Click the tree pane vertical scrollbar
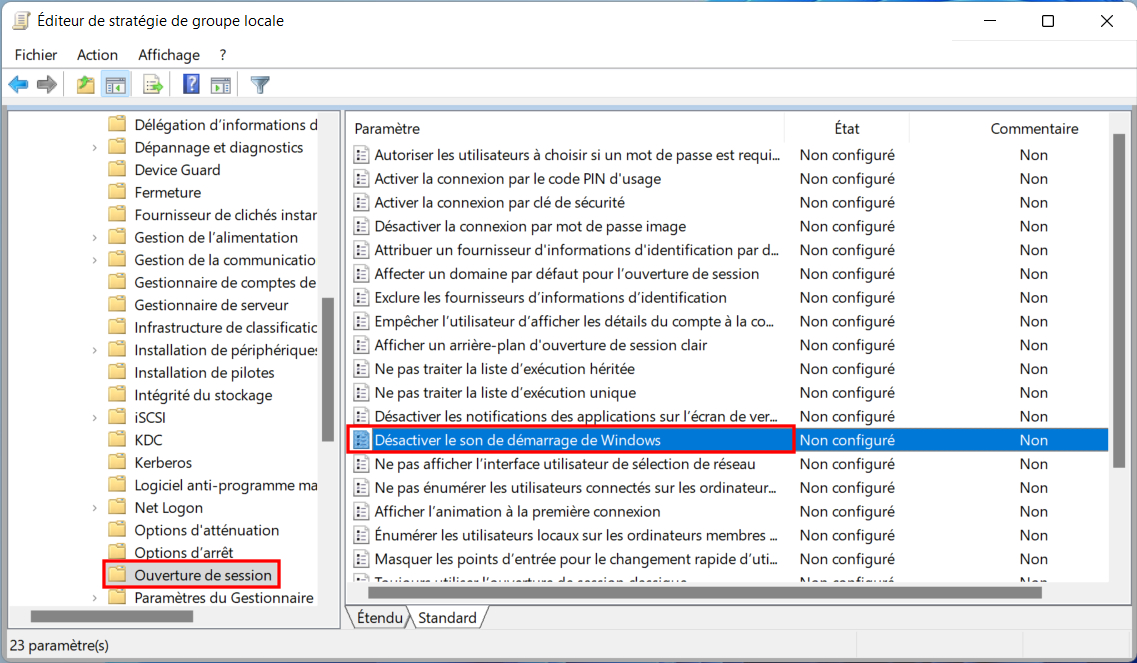Image resolution: width=1137 pixels, height=663 pixels. coord(328,369)
